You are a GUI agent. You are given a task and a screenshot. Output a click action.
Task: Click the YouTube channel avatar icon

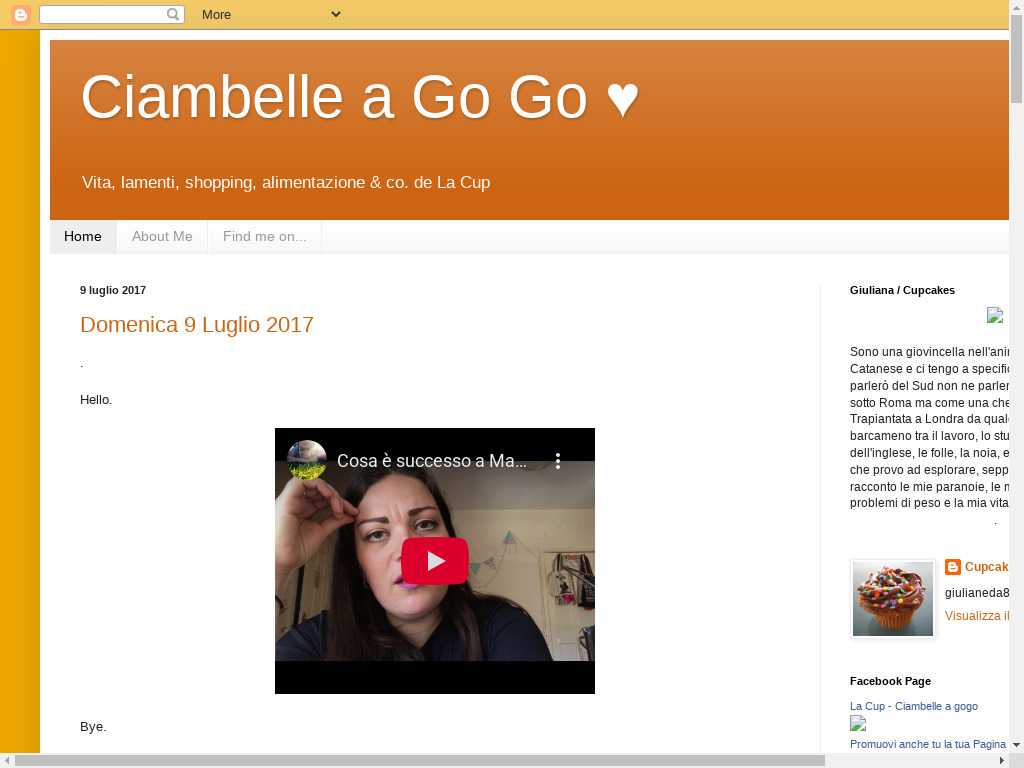(x=307, y=460)
